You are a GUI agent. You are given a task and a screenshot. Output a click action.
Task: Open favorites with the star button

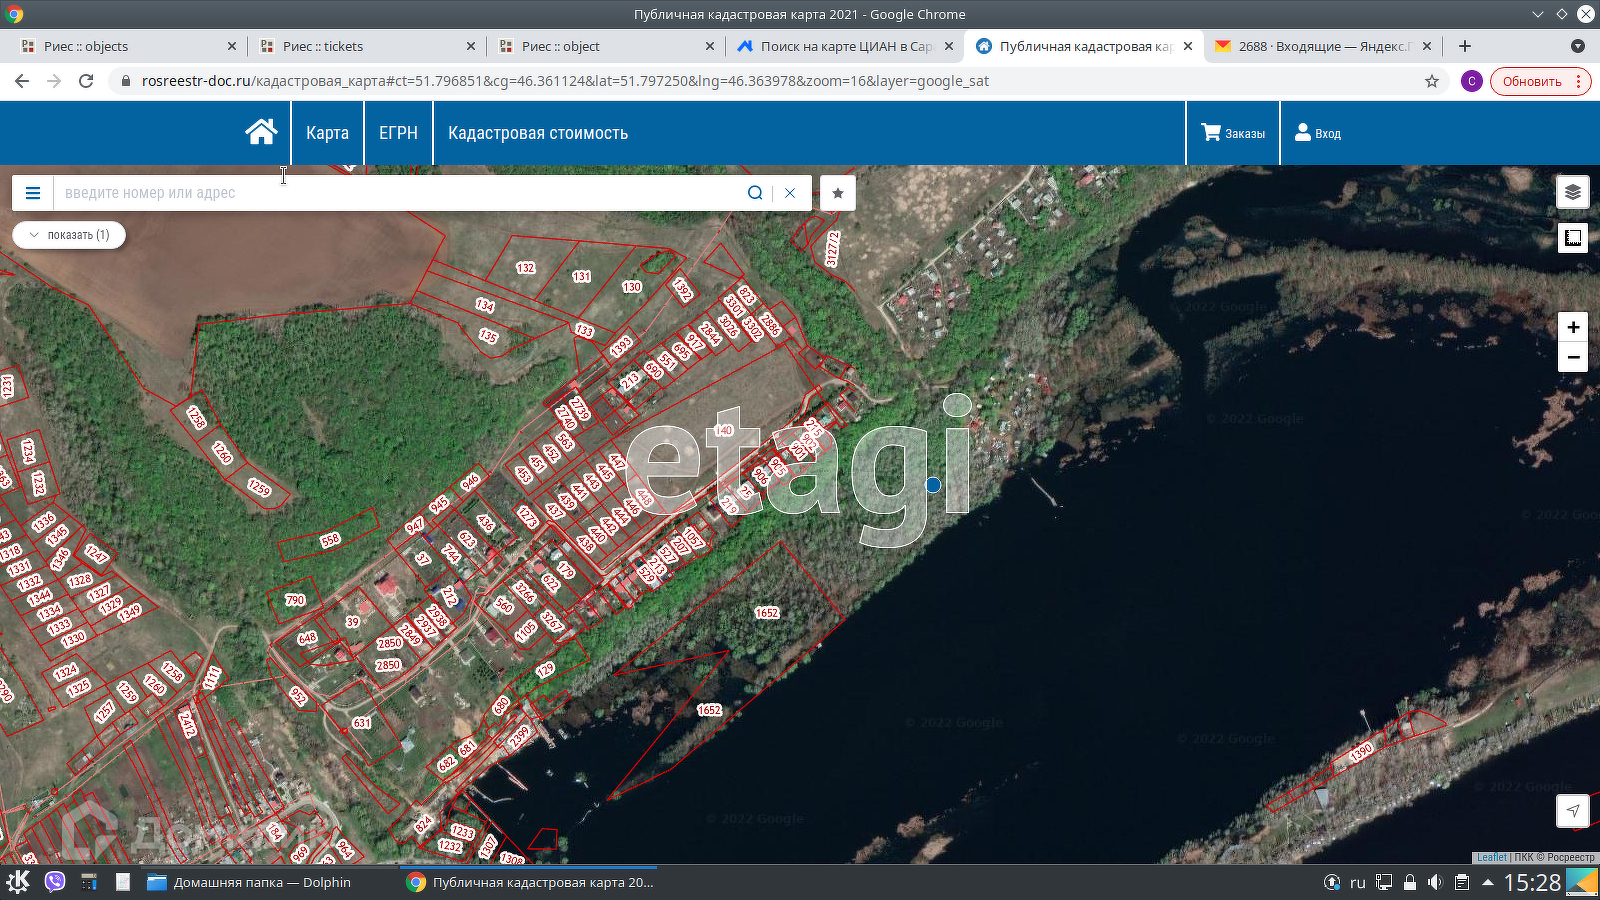click(x=838, y=193)
